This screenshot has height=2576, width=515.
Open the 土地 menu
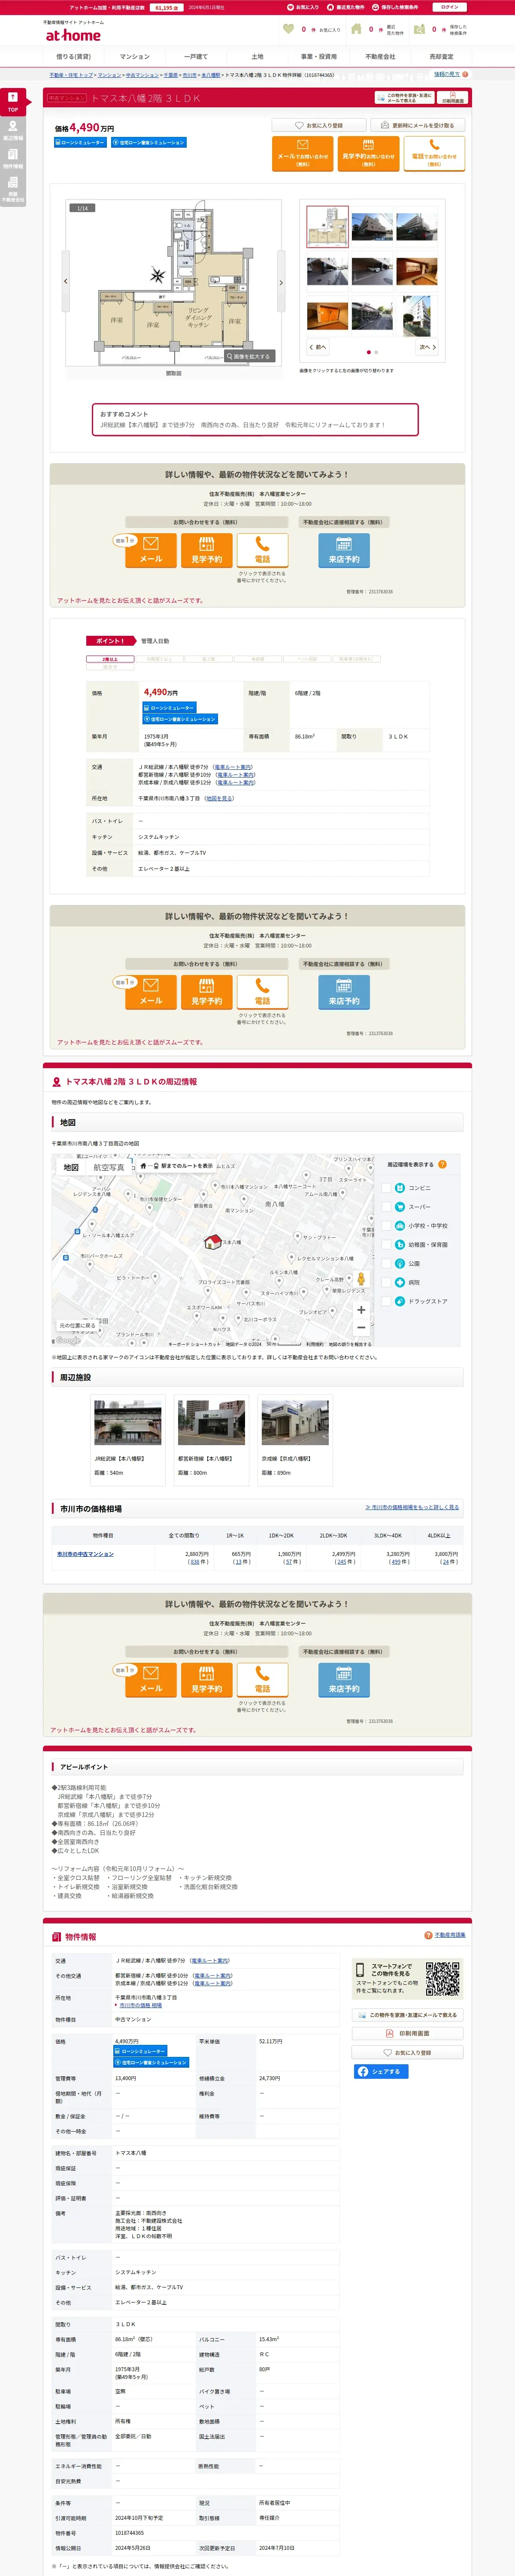click(257, 57)
